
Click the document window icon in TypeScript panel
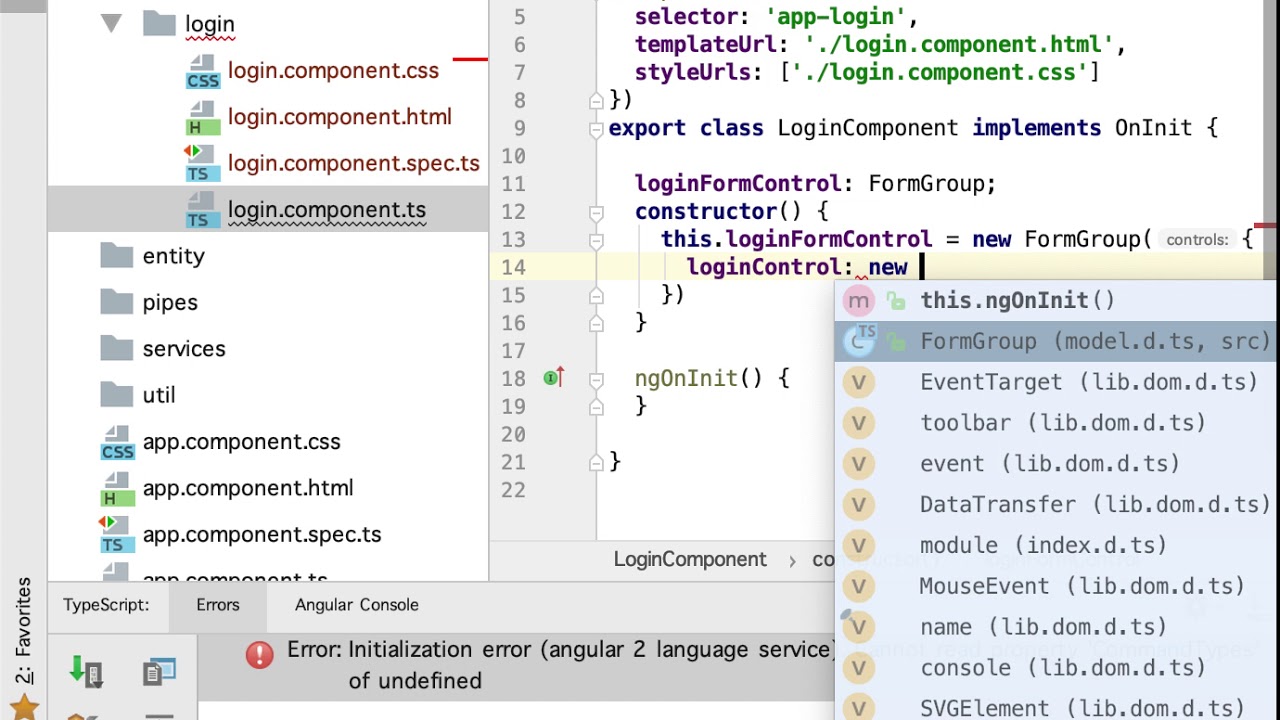(x=159, y=672)
